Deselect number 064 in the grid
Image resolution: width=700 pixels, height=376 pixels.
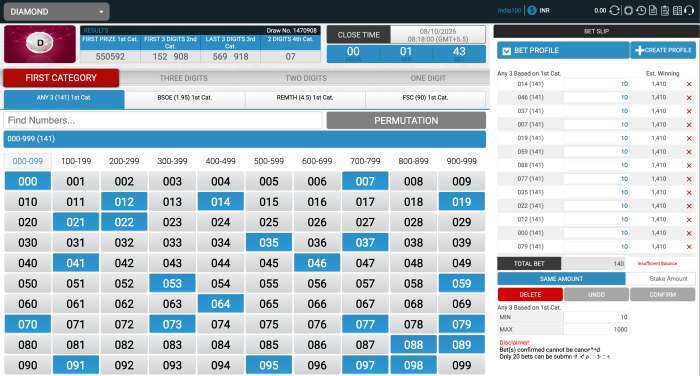(221, 304)
